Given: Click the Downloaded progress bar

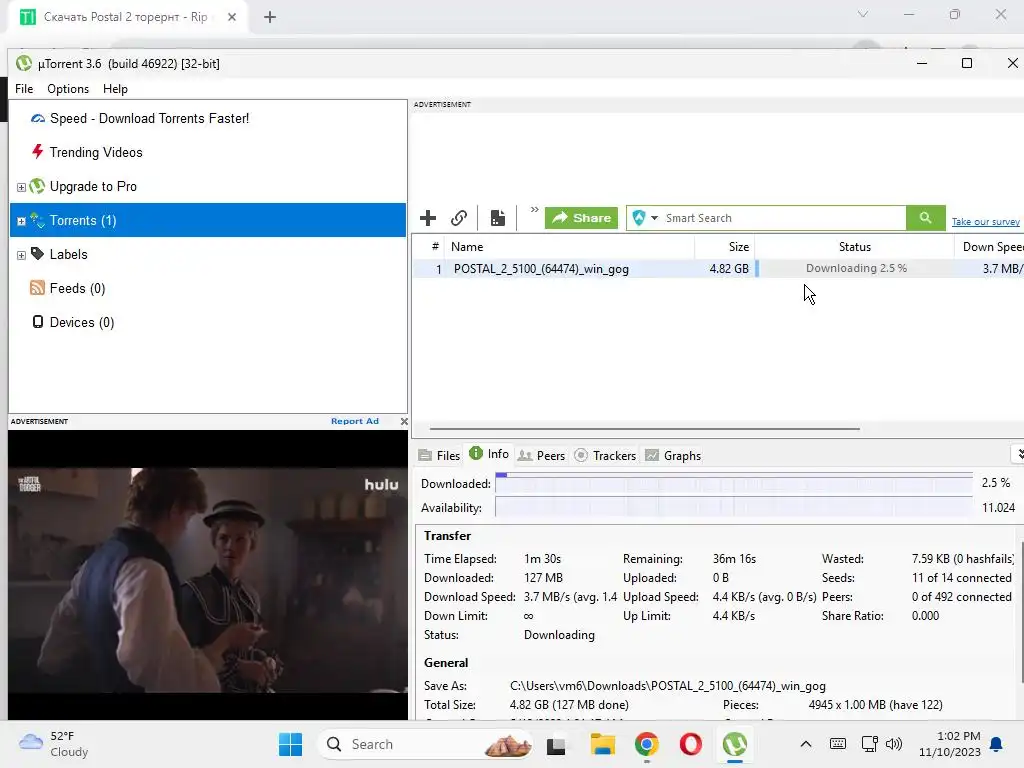Looking at the screenshot, I should click(x=733, y=483).
